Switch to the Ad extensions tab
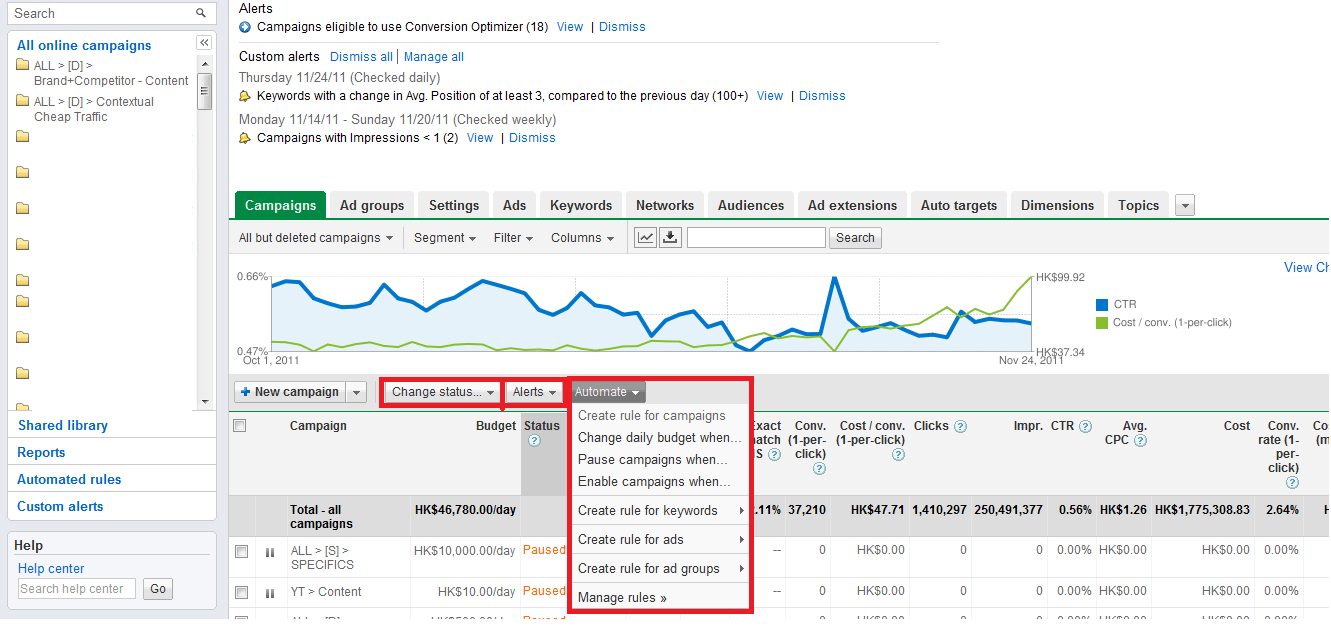This screenshot has width=1331, height=626. pos(853,205)
